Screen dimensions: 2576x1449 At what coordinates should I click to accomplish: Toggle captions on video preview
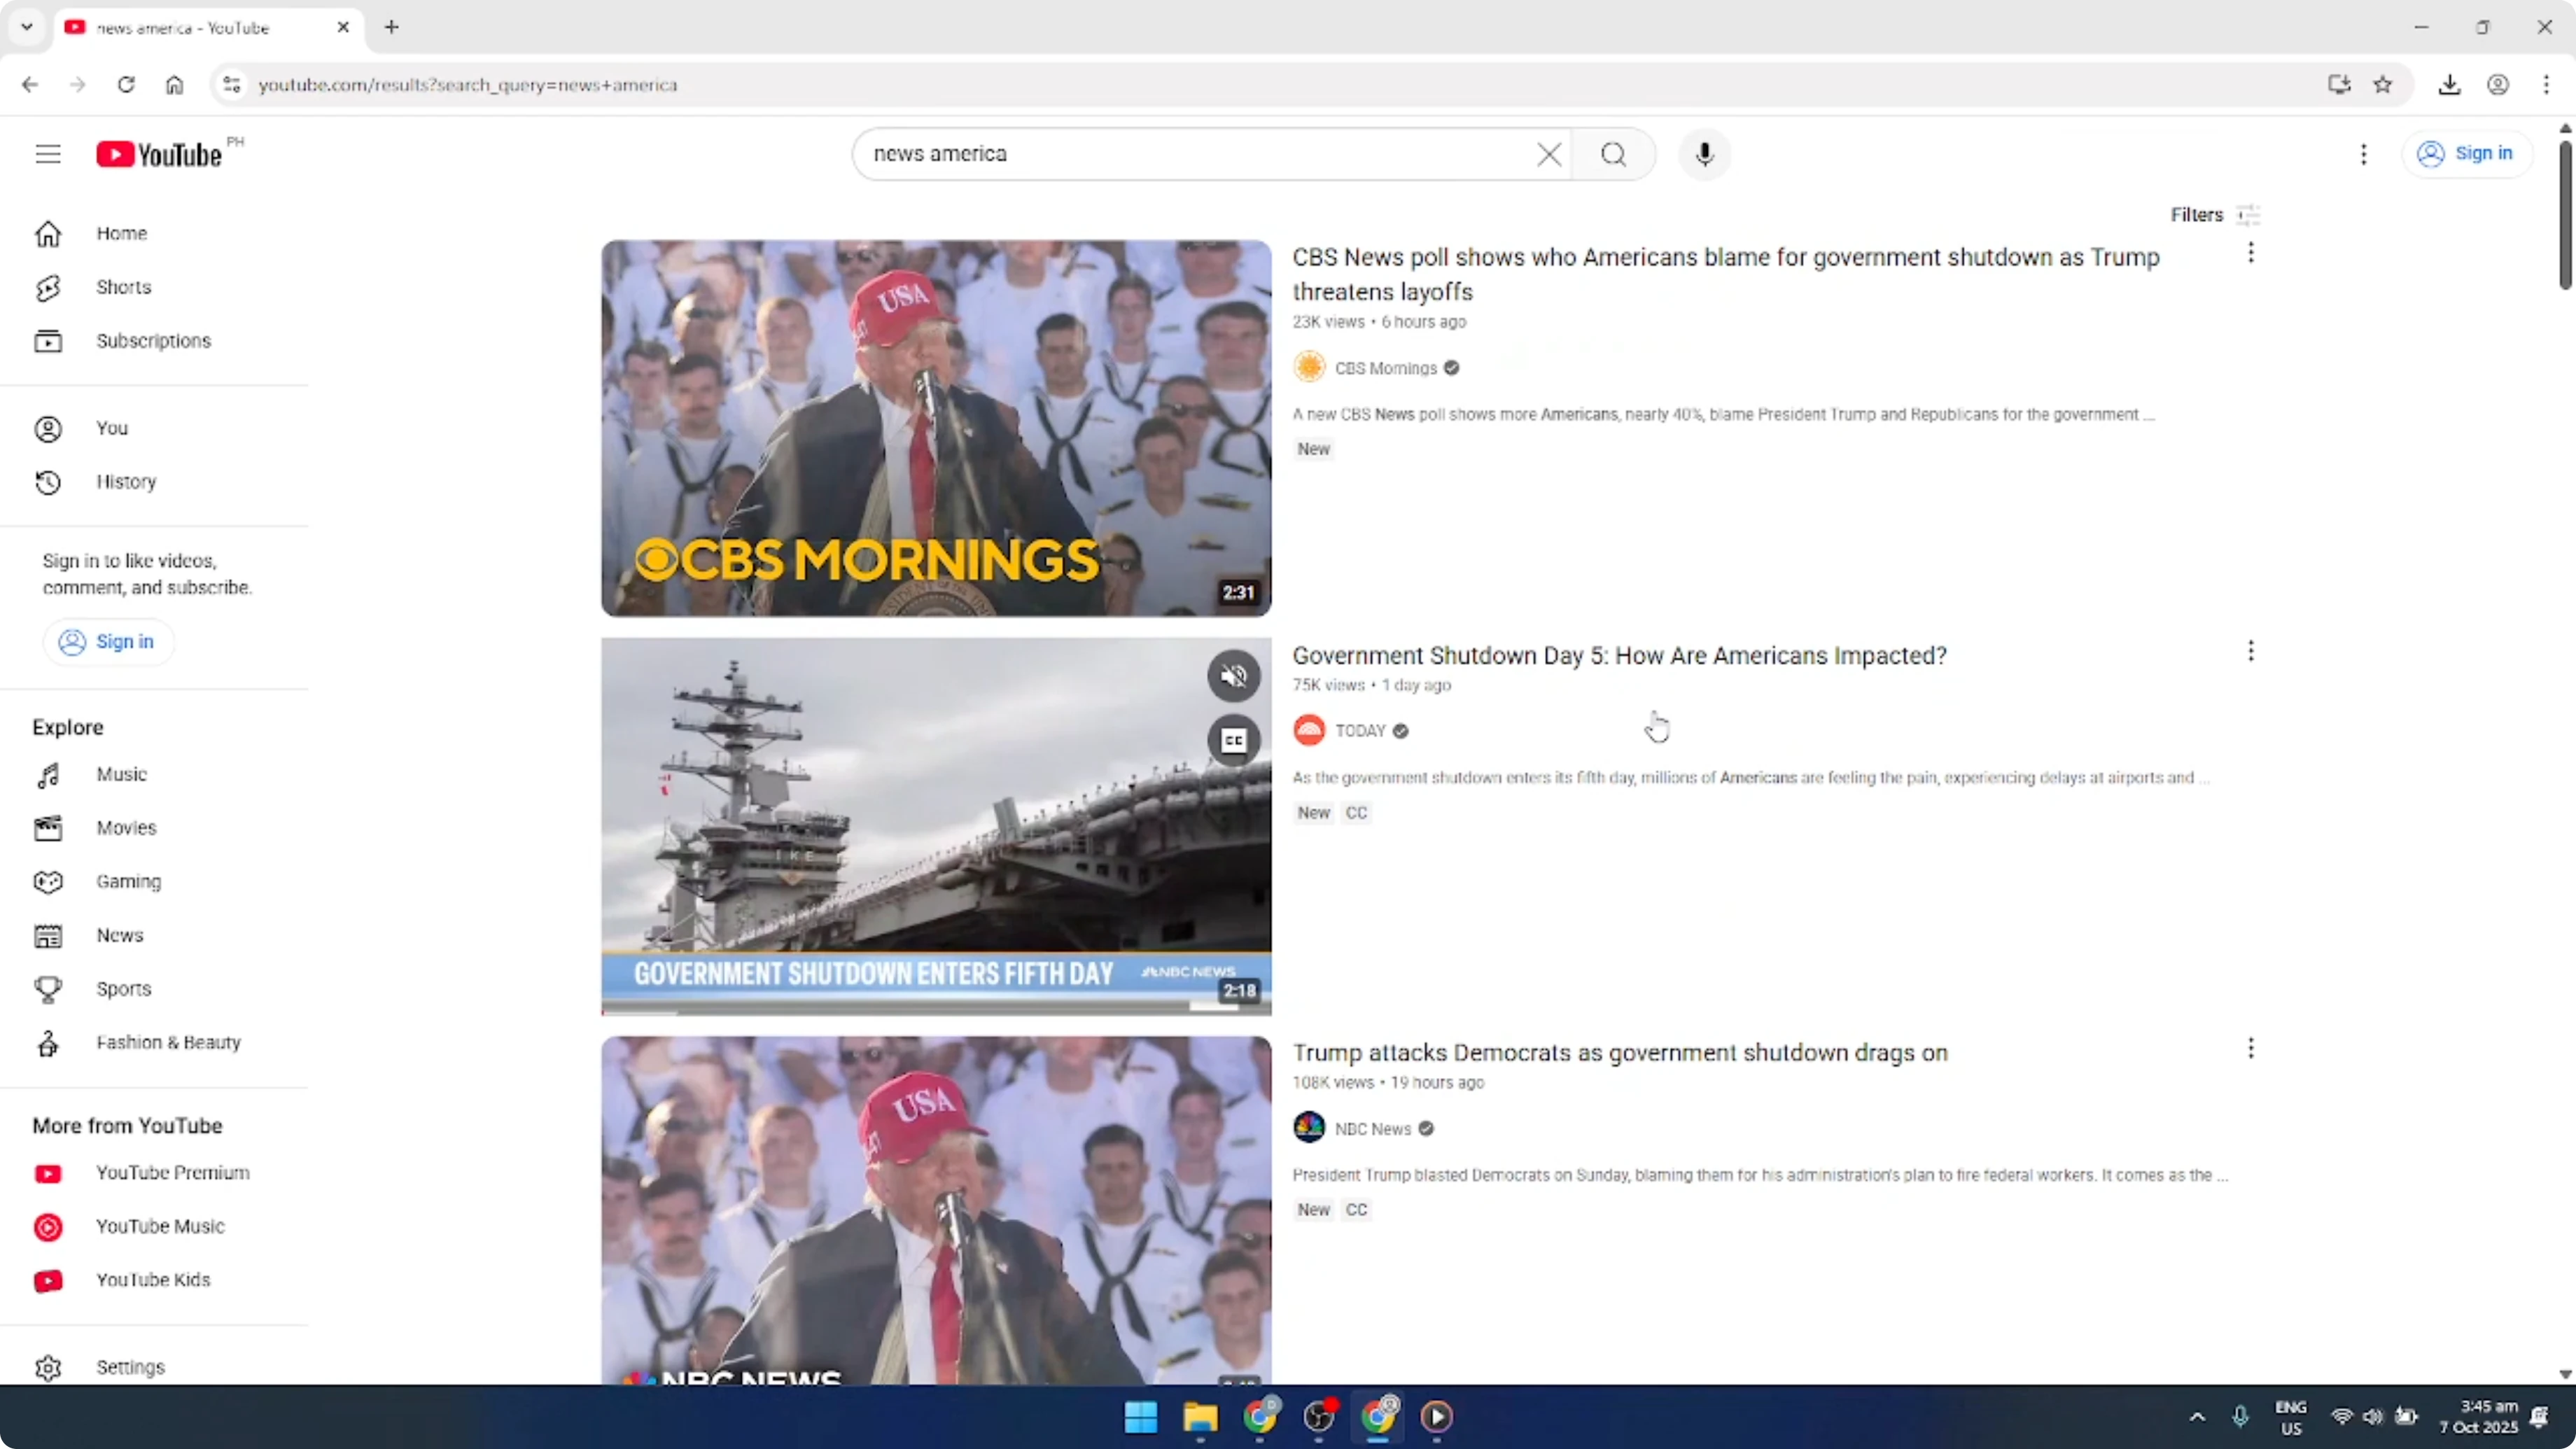[1233, 740]
